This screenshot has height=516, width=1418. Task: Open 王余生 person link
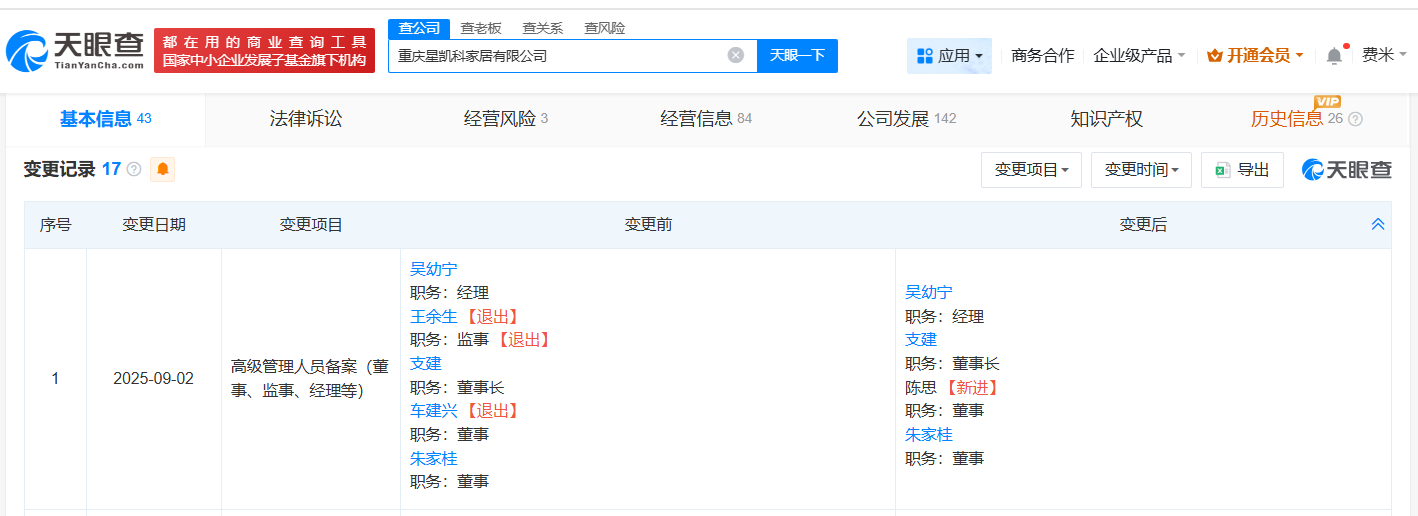pyautogui.click(x=434, y=316)
